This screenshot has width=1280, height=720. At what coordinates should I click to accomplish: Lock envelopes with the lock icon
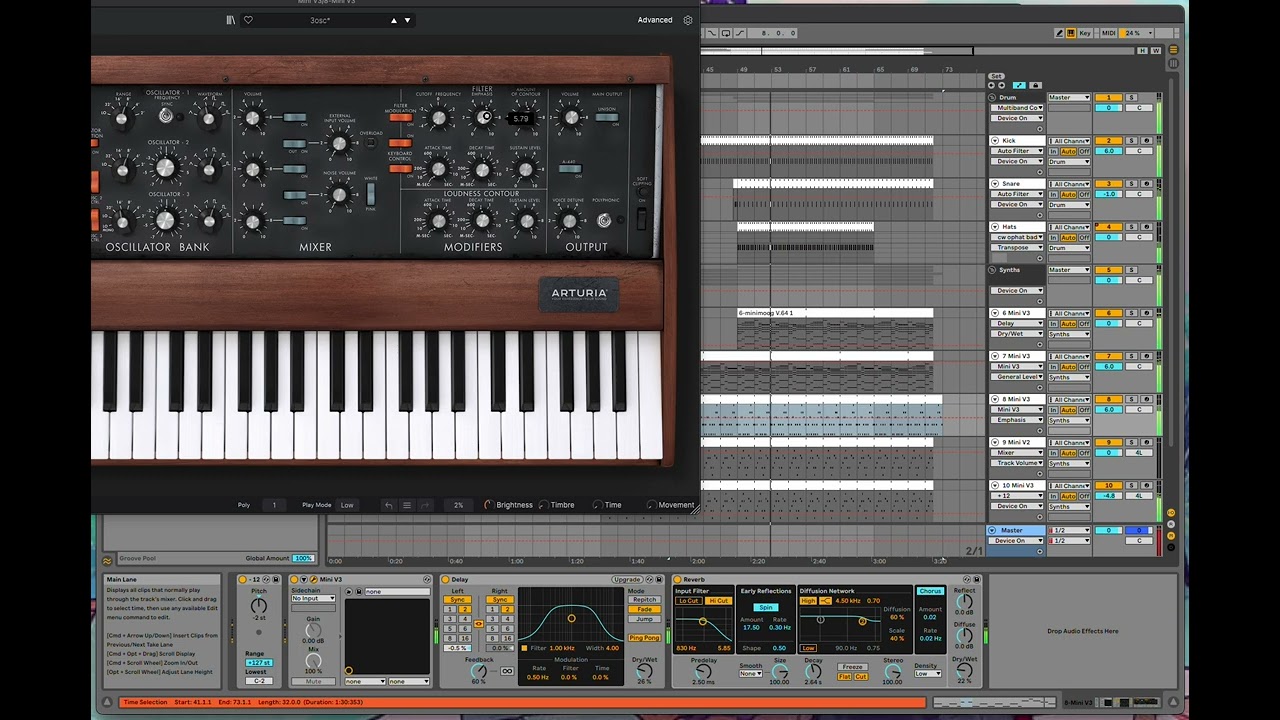(x=1035, y=86)
